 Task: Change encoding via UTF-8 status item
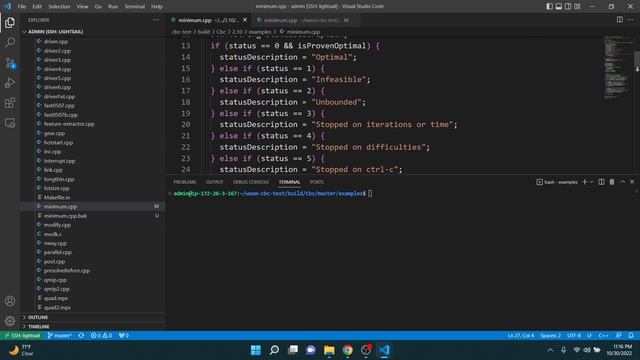[574, 336]
